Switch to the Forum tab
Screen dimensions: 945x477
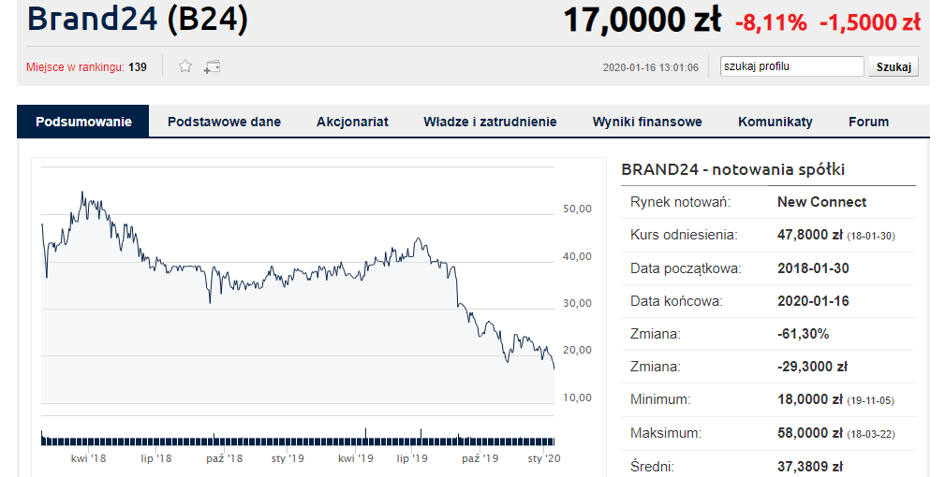868,122
